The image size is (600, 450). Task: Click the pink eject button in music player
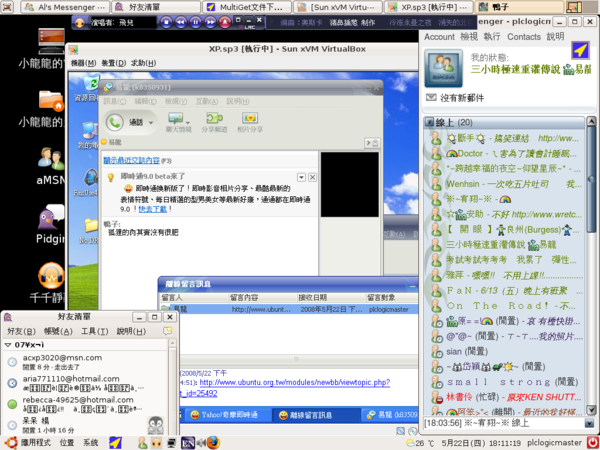tap(225, 22)
